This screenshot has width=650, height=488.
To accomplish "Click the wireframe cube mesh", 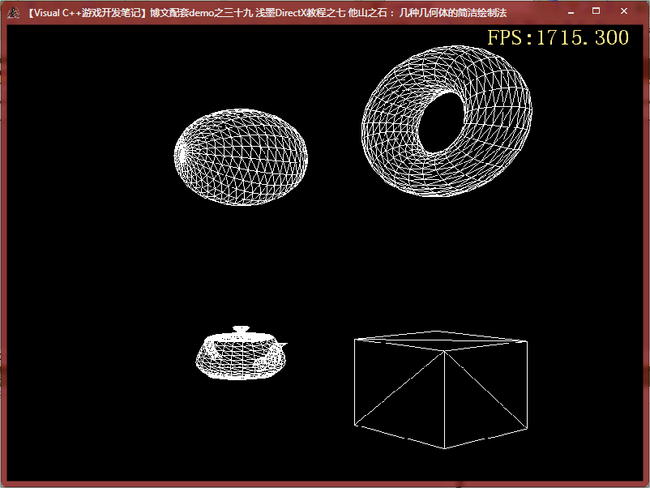I will tap(441, 389).
